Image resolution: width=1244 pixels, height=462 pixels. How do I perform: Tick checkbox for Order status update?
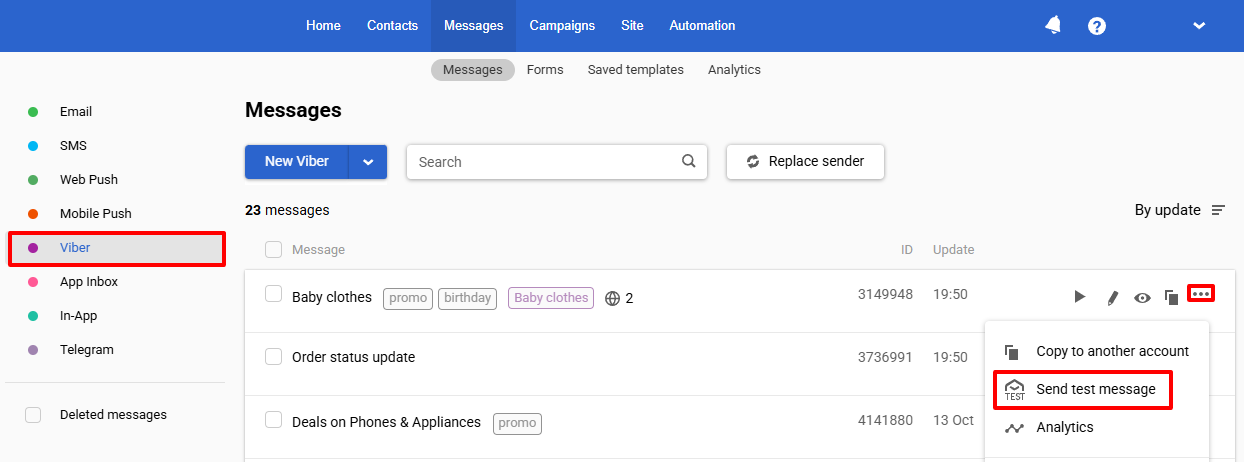[273, 356]
